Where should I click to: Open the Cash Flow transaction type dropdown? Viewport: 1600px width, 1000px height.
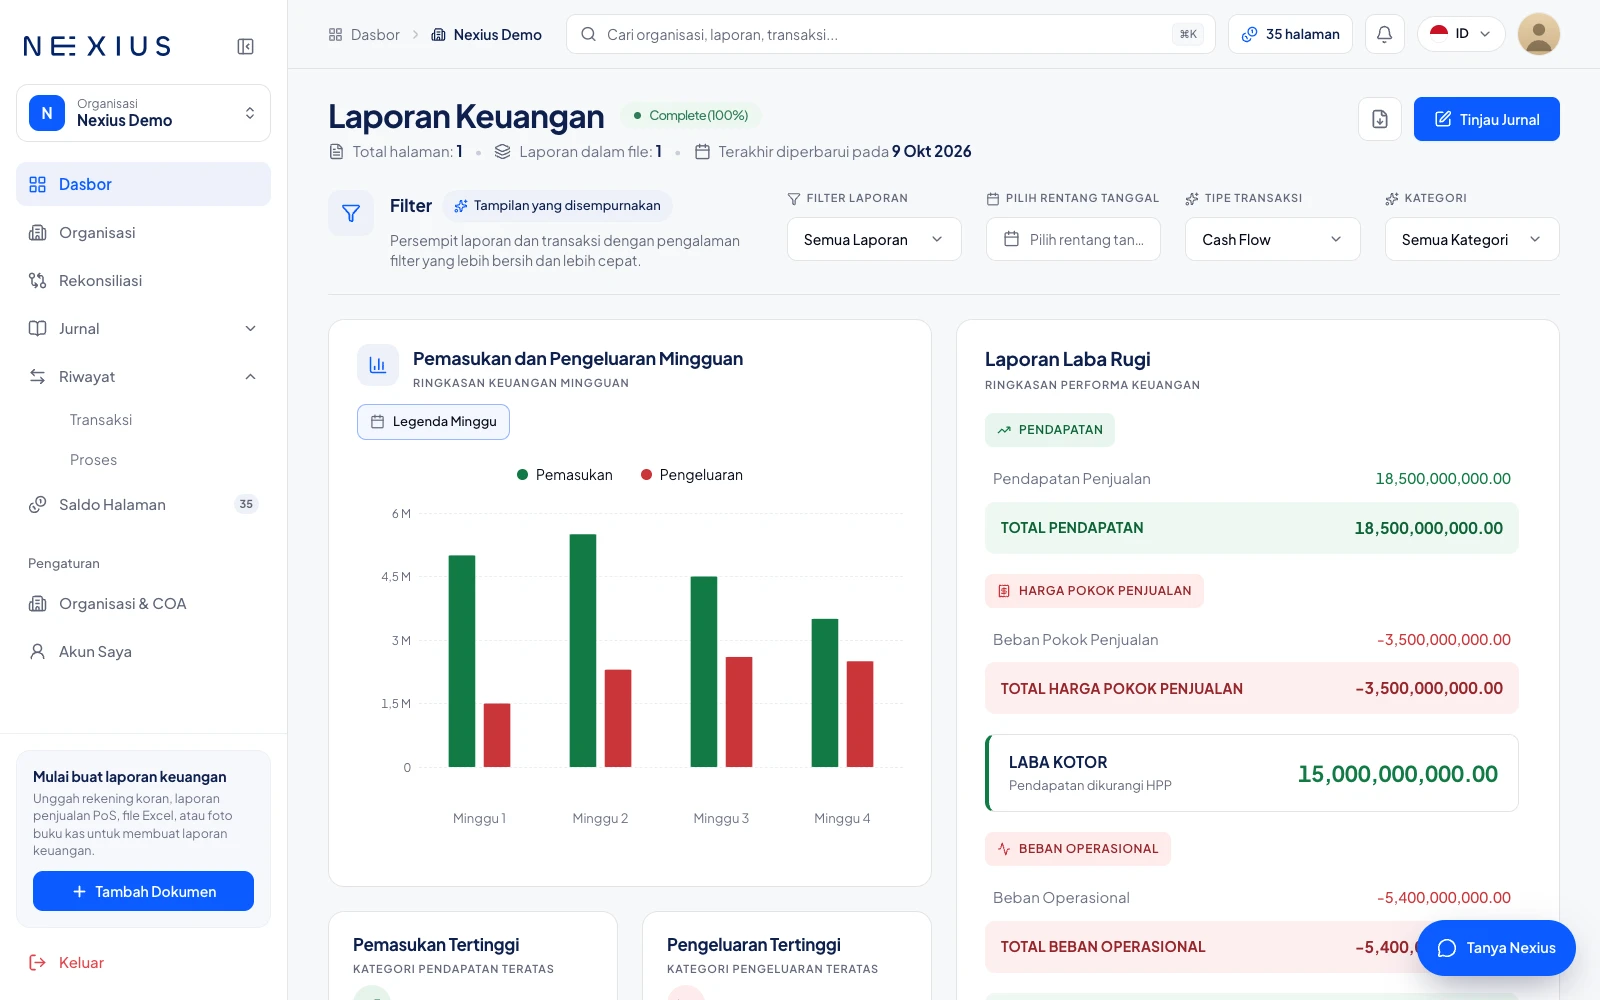1272,239
